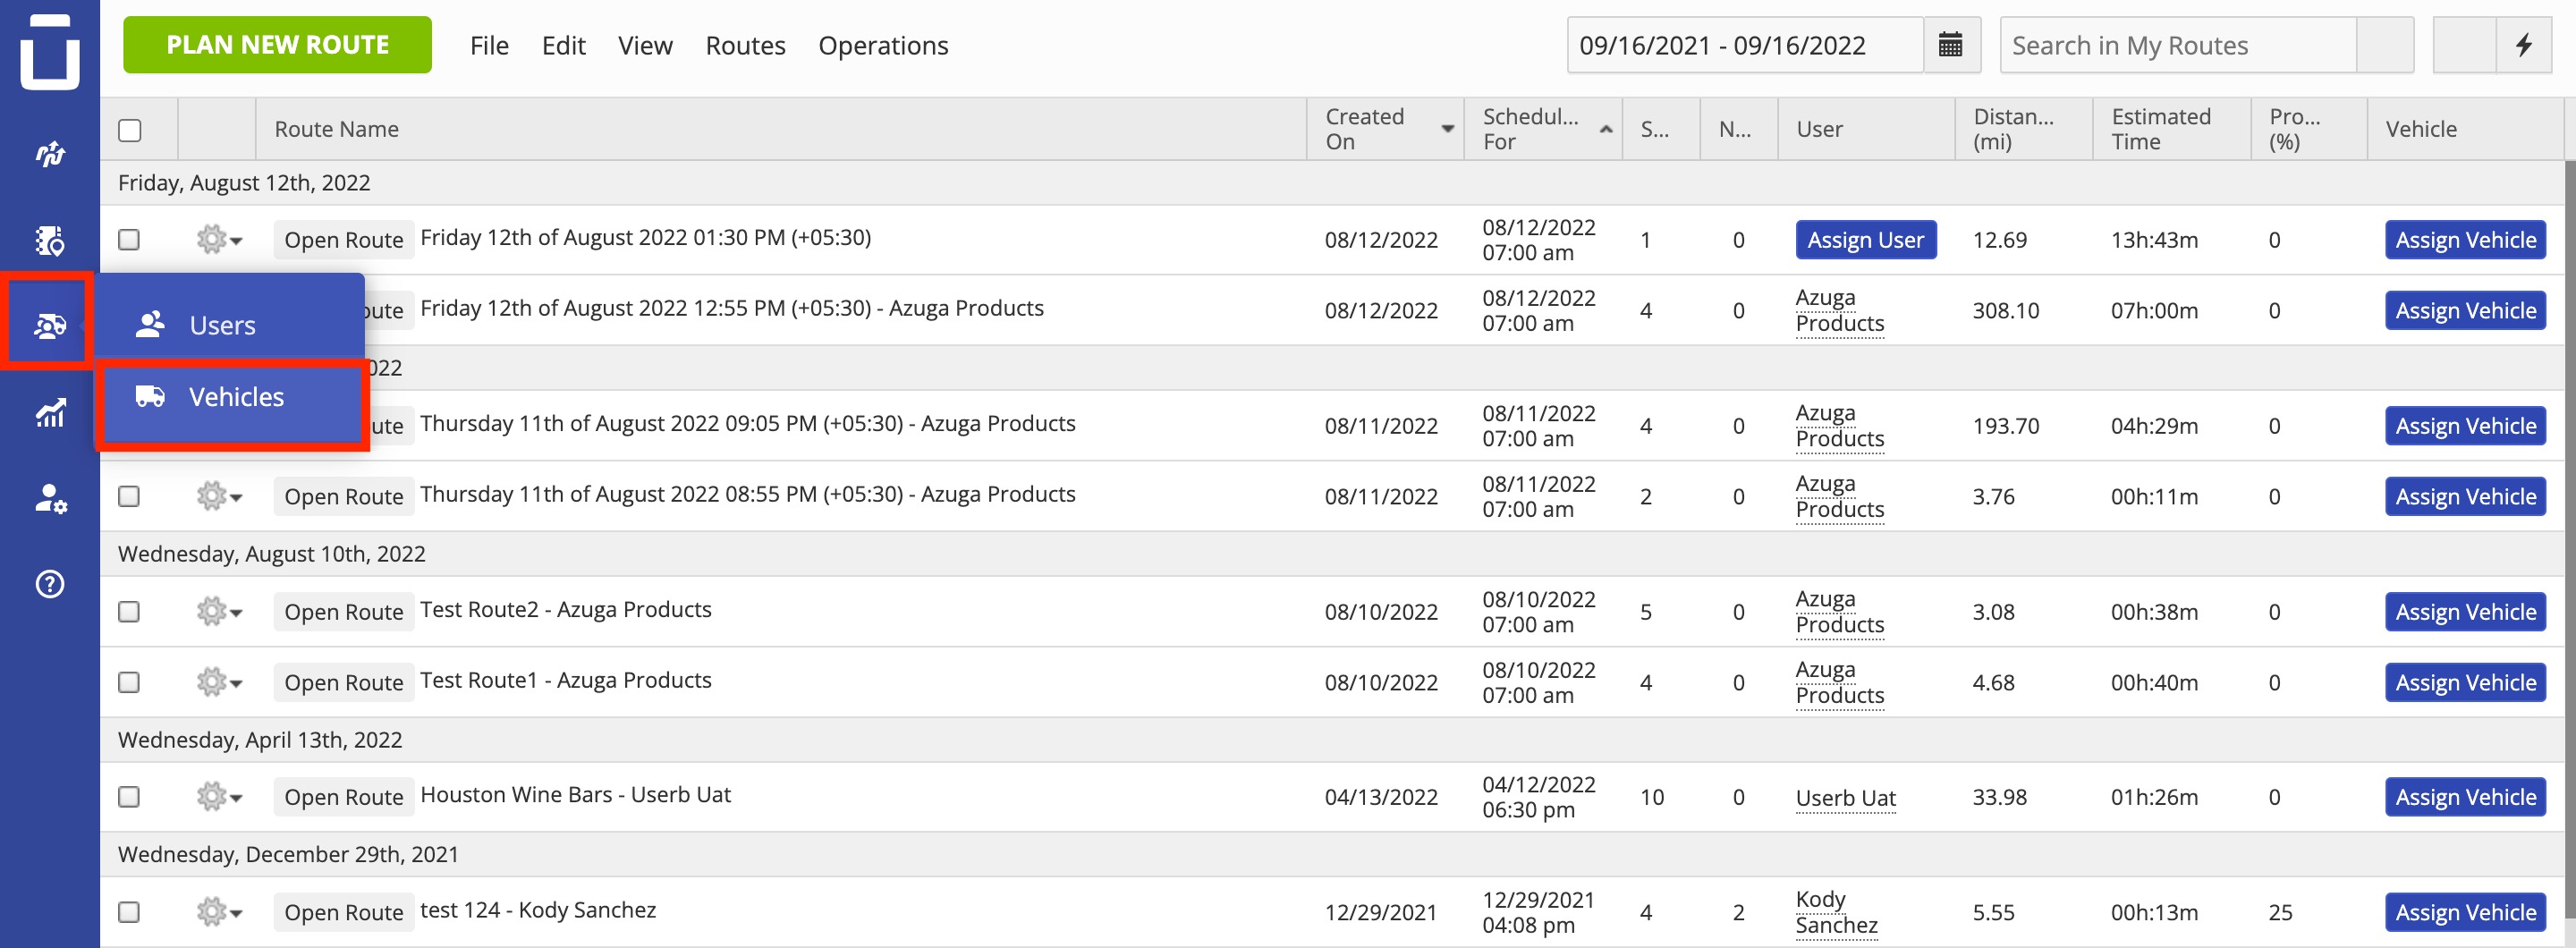Click Assign User for first route
Viewport: 2576px width, 948px height.
[x=1865, y=240]
